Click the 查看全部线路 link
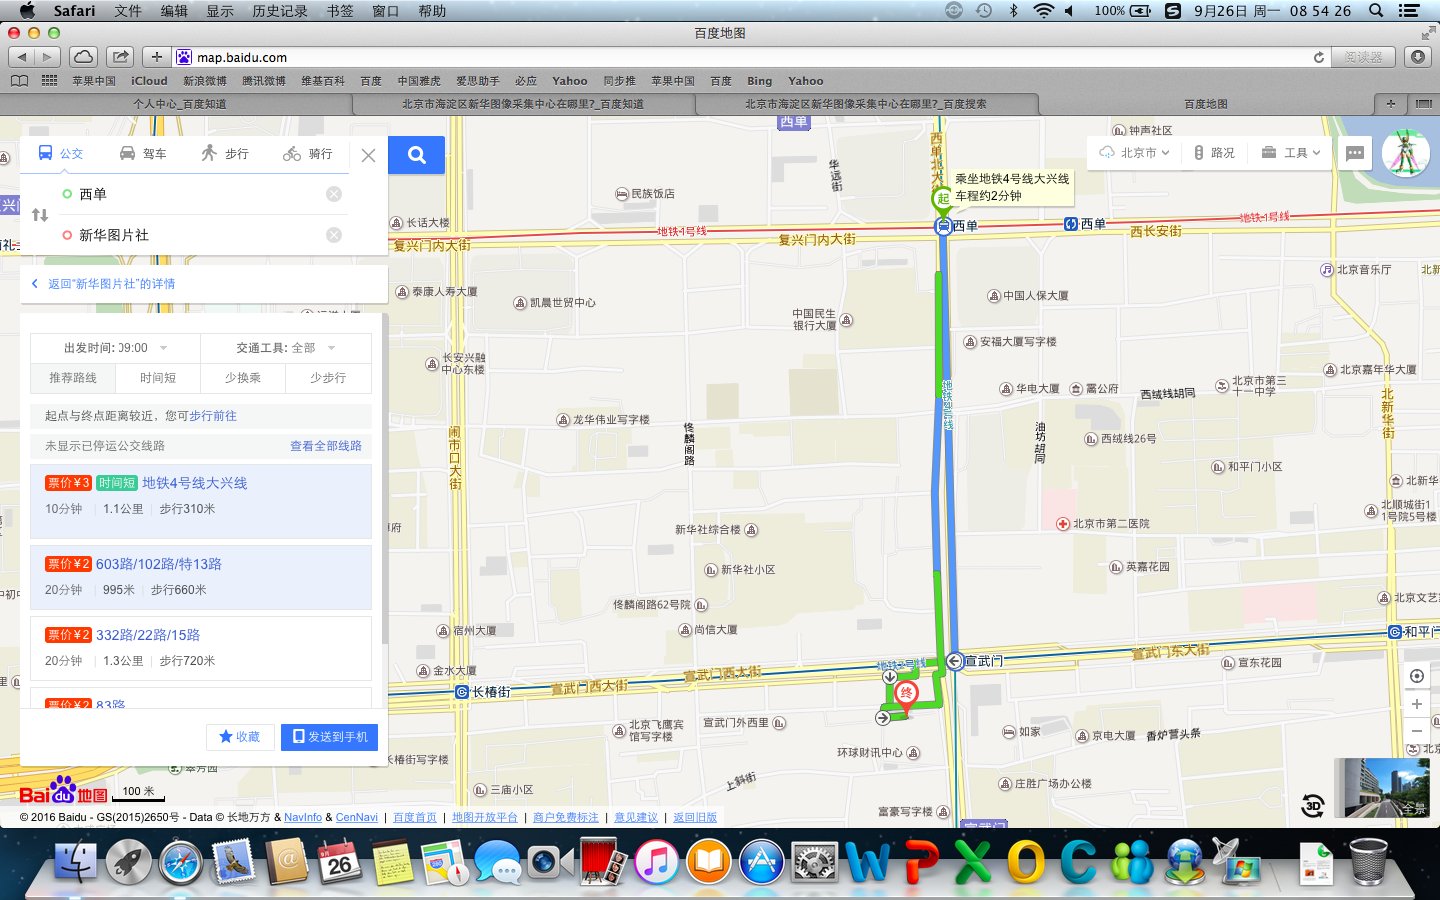Image resolution: width=1440 pixels, height=900 pixels. pos(326,446)
